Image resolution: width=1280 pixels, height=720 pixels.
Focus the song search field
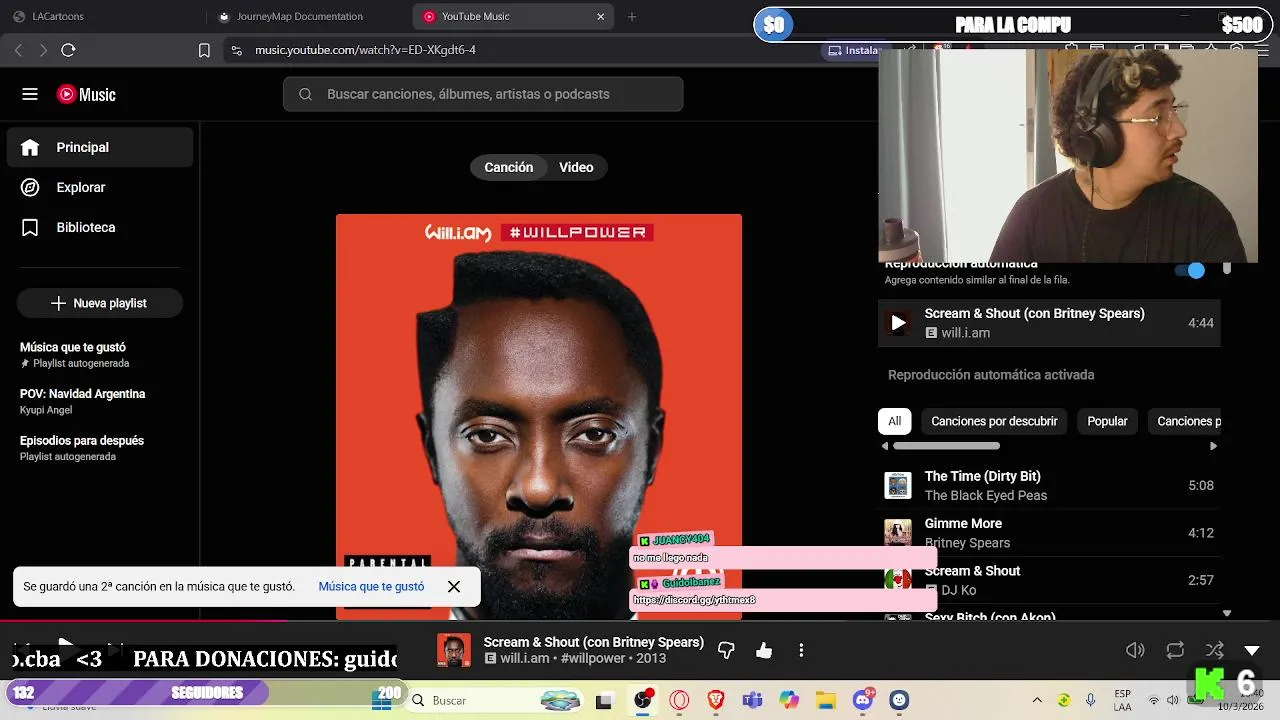tap(483, 94)
